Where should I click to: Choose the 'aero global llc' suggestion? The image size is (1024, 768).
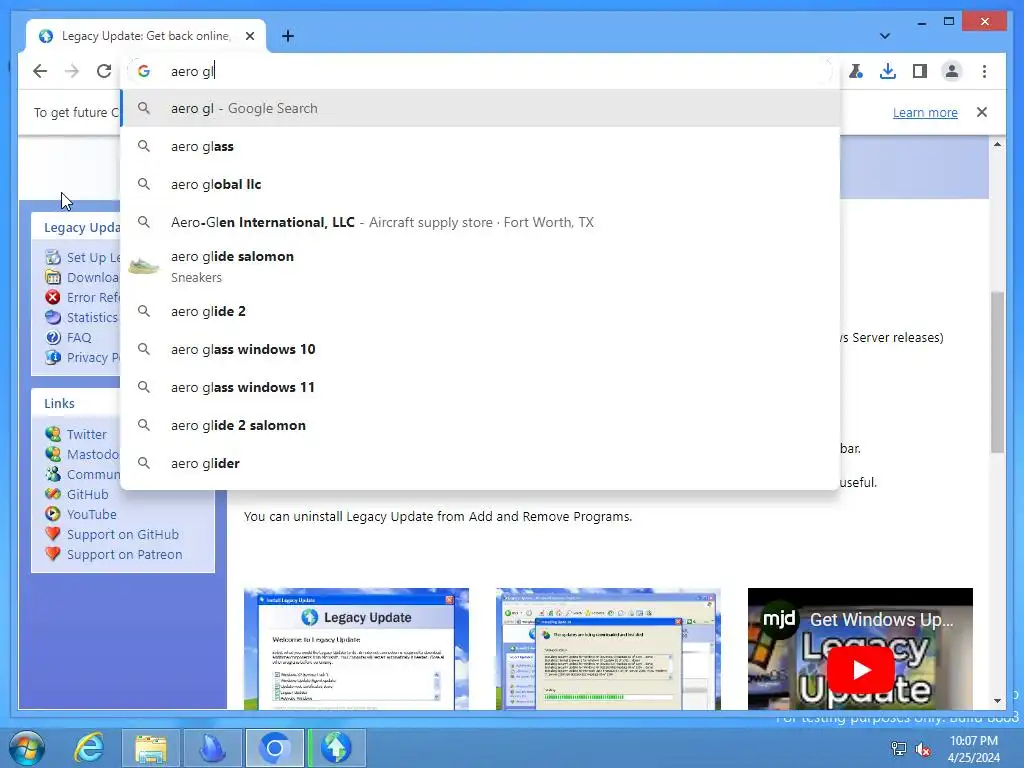[x=481, y=184]
